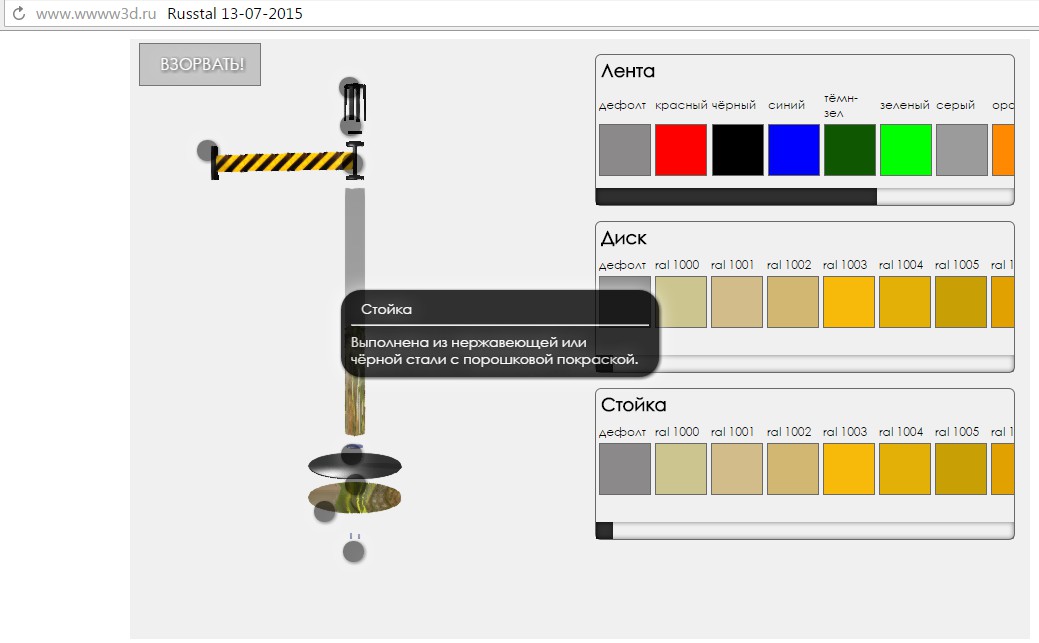This screenshot has height=643, width=1039.
Task: Select ral 1000 swatch in Диск panel
Action: coord(681,302)
